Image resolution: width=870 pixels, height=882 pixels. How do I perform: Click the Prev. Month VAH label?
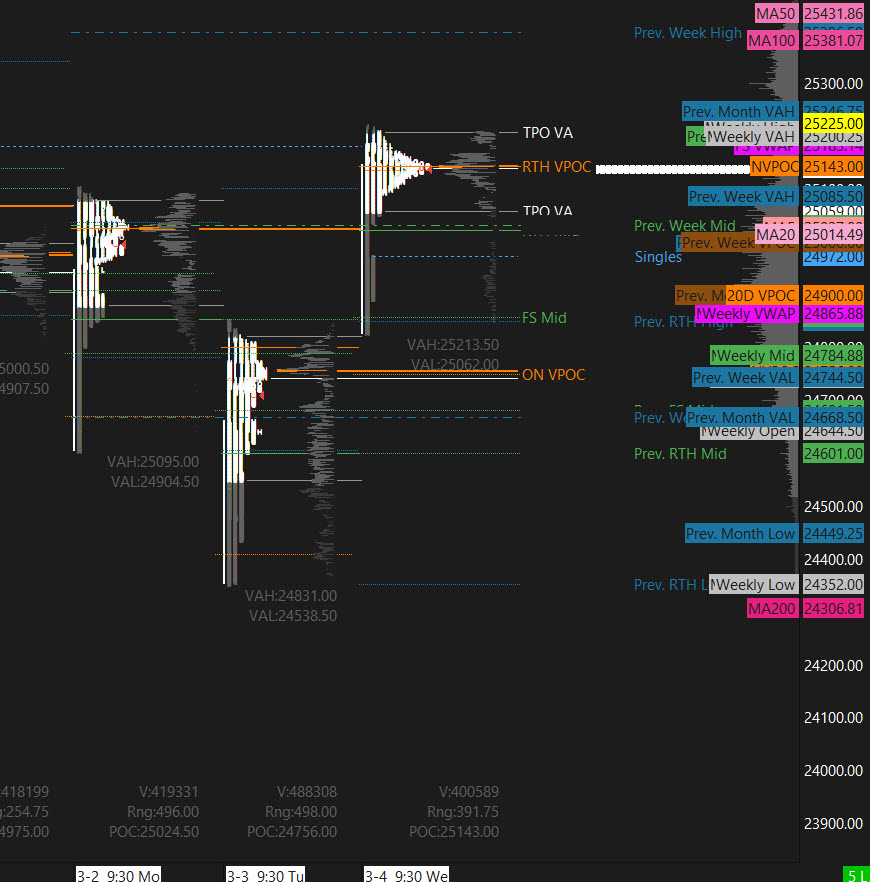pos(739,111)
